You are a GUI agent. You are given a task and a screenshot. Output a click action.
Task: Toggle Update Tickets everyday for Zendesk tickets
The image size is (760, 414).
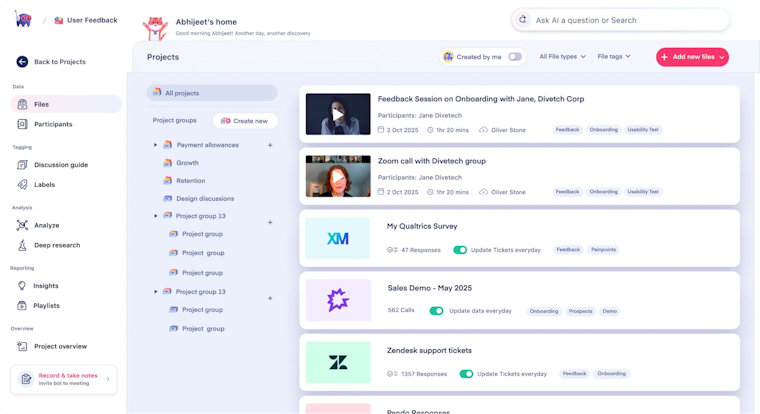pos(466,374)
